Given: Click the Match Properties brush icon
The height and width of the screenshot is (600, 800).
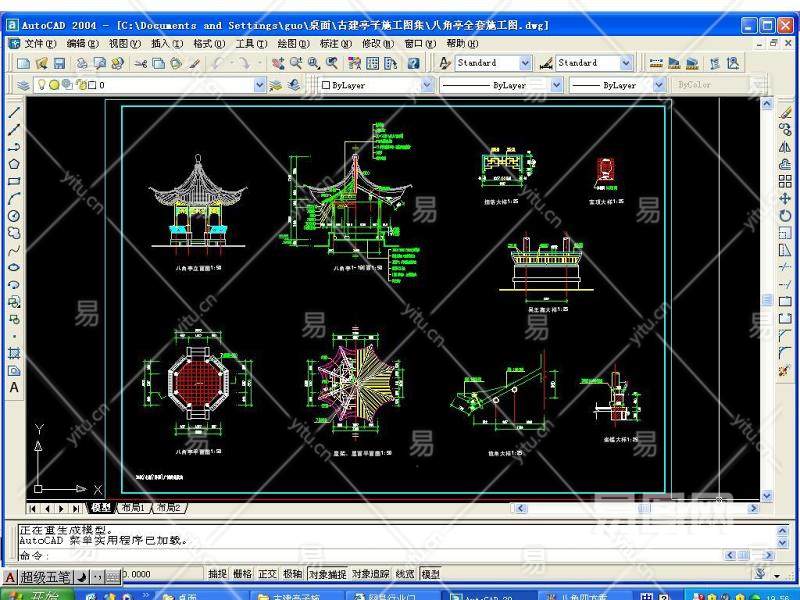Looking at the screenshot, I should click(x=194, y=63).
